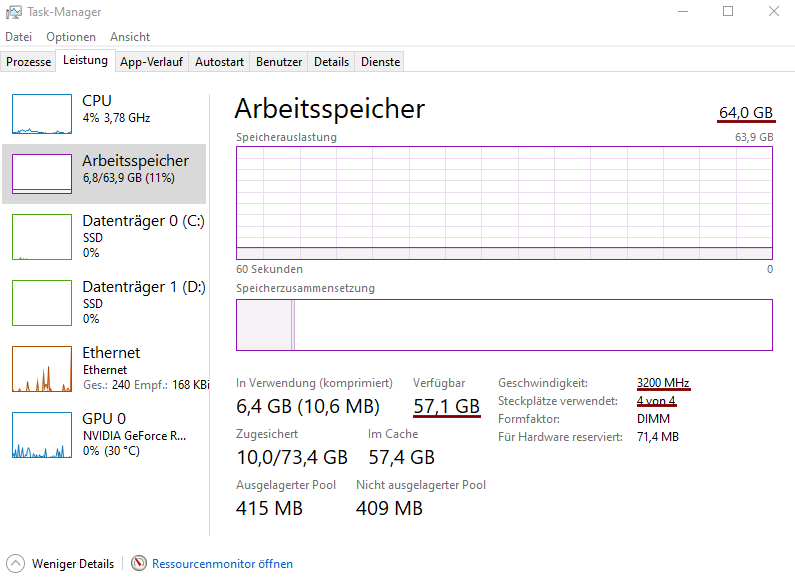Screen dimensions: 795x585
Task: Select the CPU performance graph thumbnail
Action: (x=42, y=114)
